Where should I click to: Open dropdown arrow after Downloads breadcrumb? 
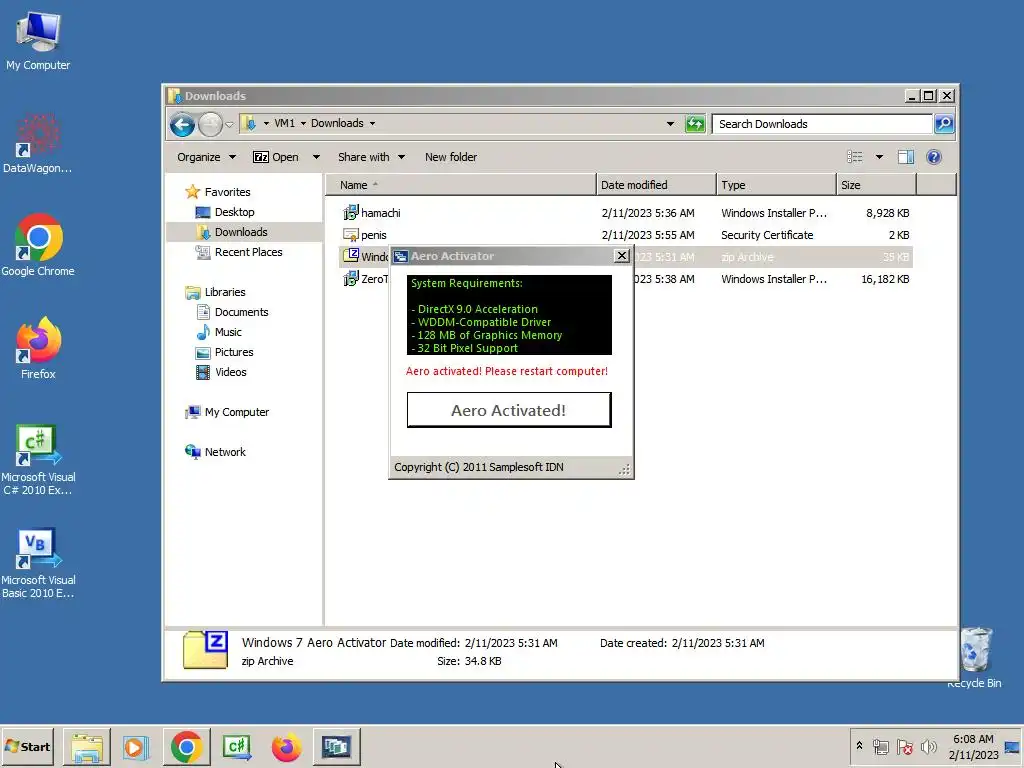point(372,123)
